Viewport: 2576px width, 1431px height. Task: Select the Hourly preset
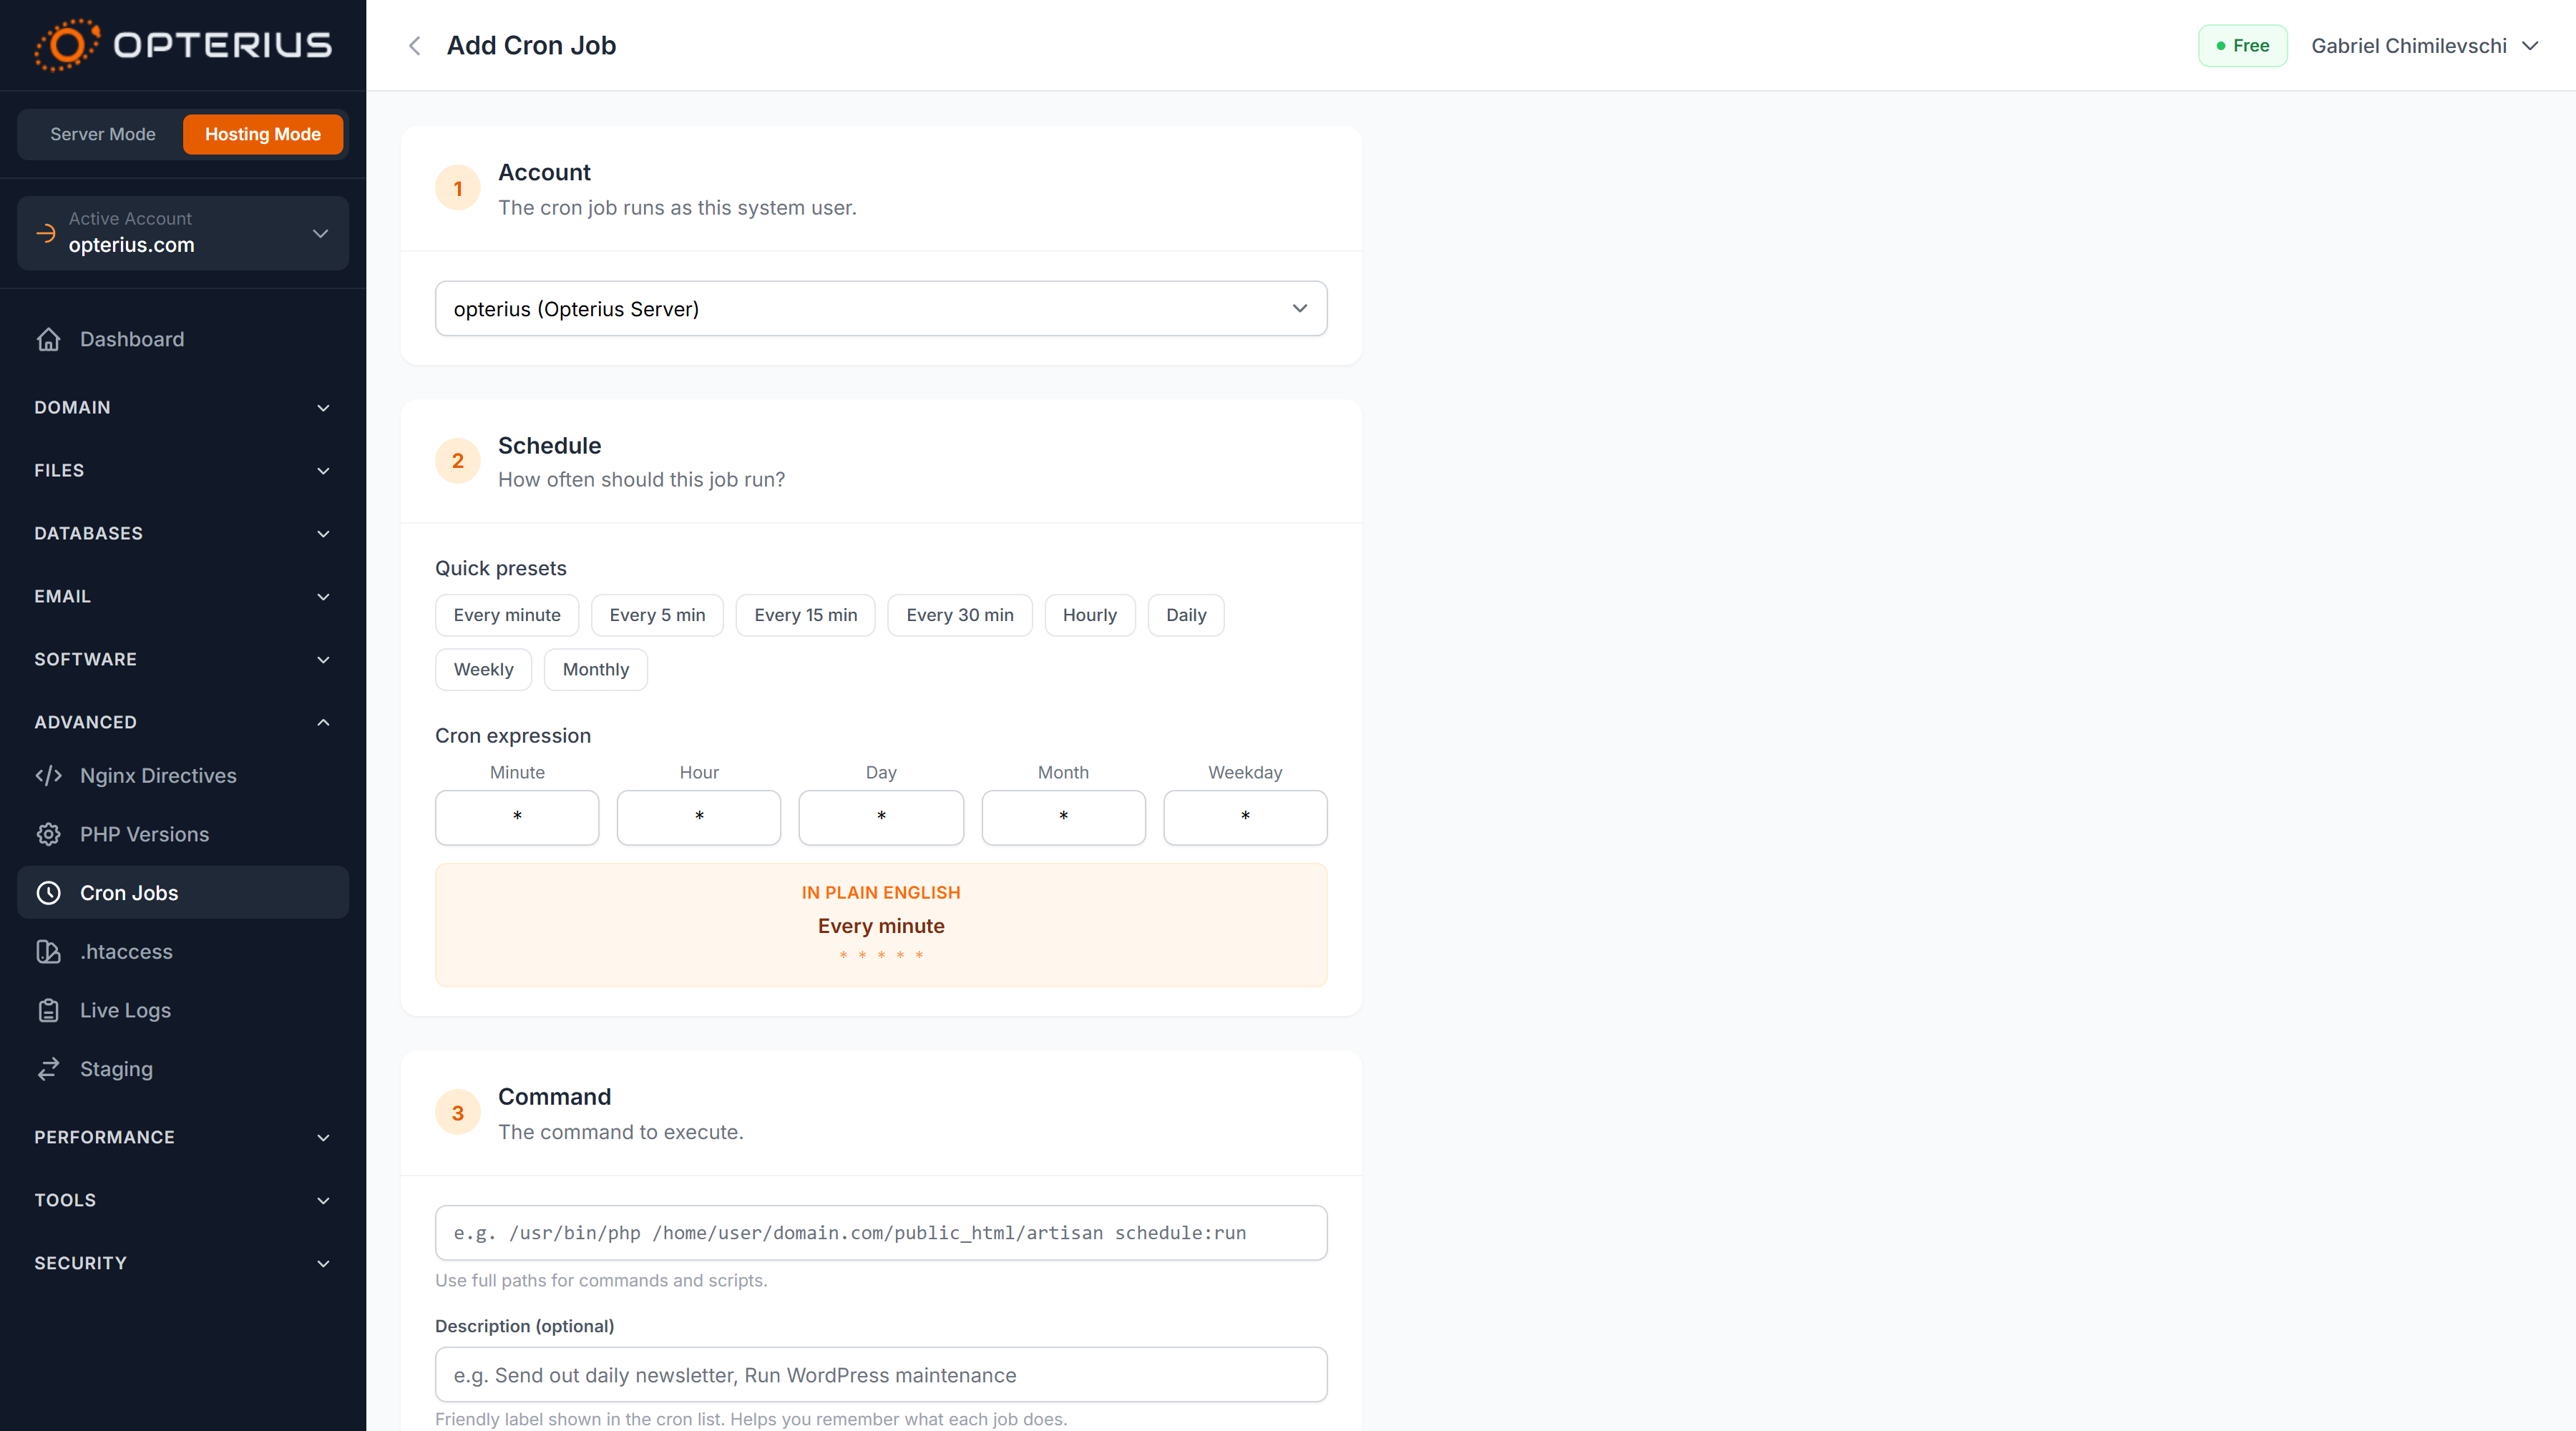(x=1090, y=615)
